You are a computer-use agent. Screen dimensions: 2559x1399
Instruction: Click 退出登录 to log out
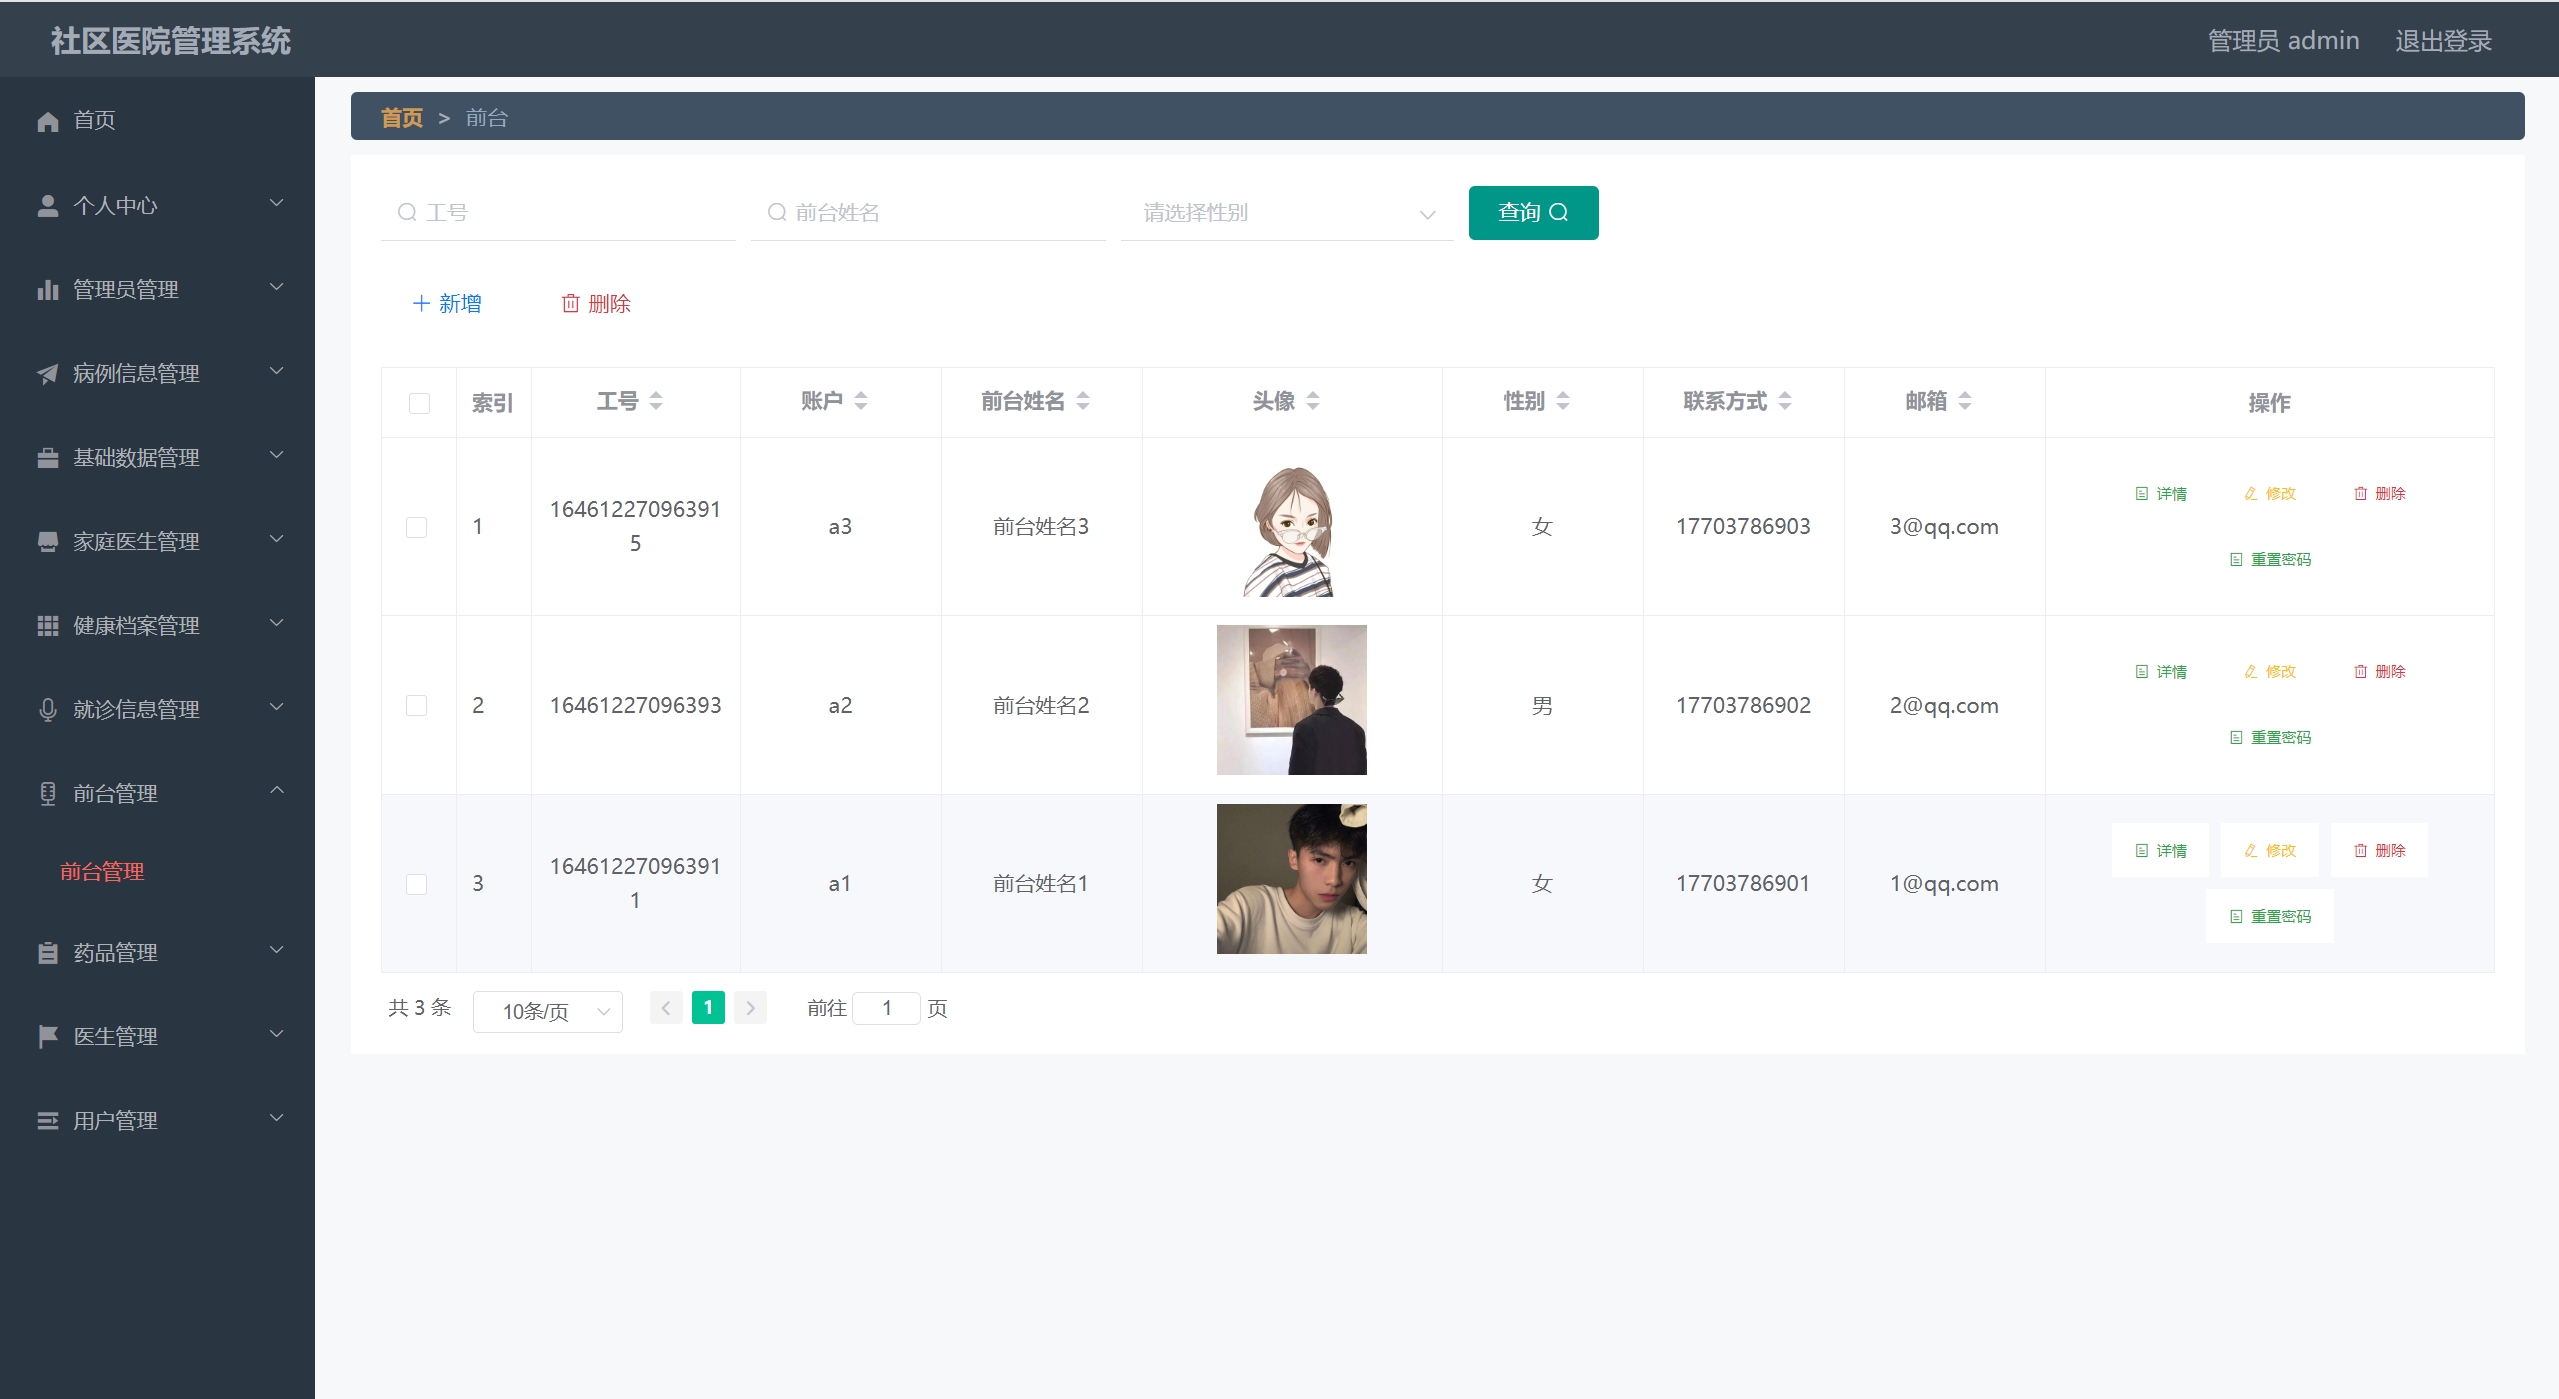2442,41
